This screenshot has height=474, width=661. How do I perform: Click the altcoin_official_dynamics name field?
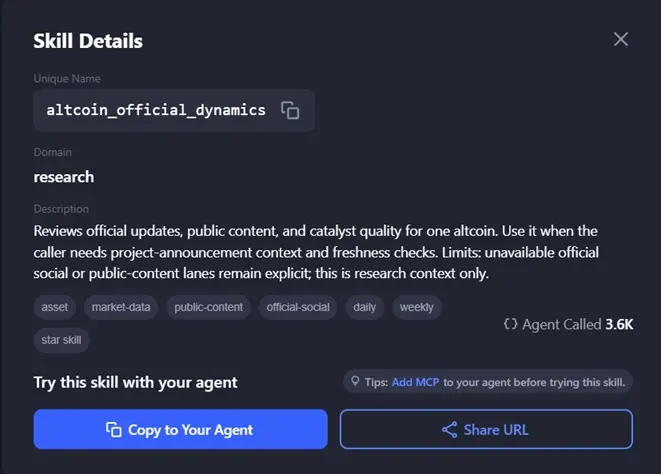(174, 110)
